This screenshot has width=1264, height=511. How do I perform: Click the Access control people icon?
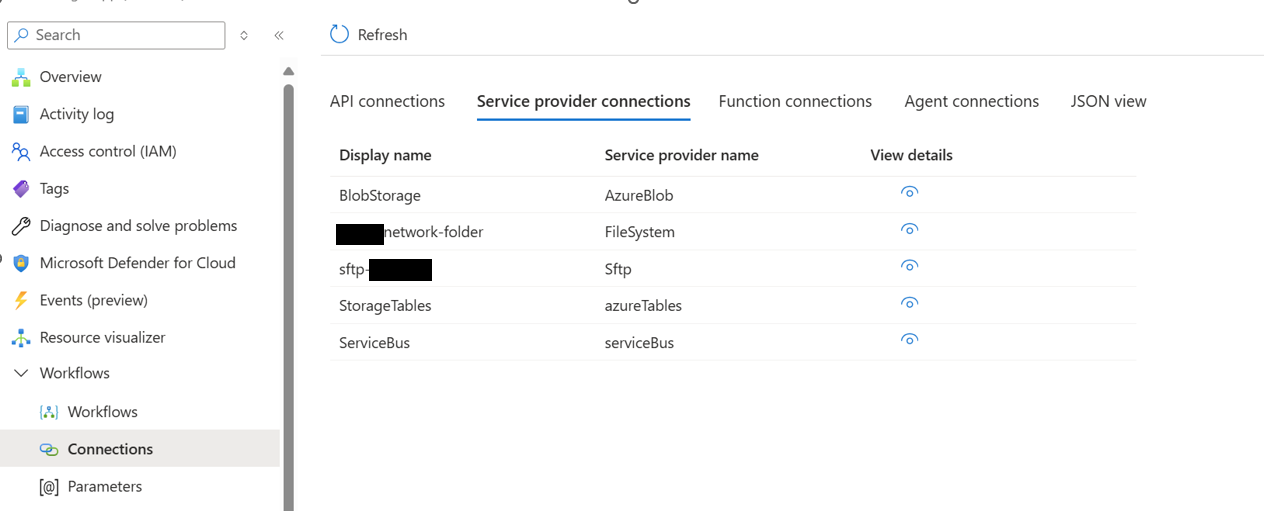(21, 151)
